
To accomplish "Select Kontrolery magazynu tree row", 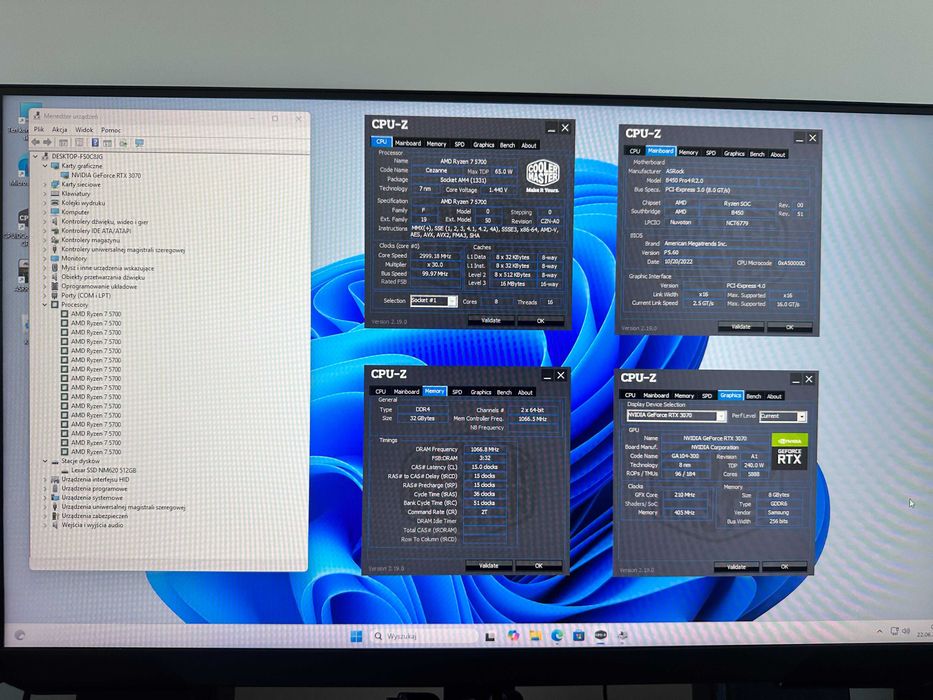I will coord(91,240).
